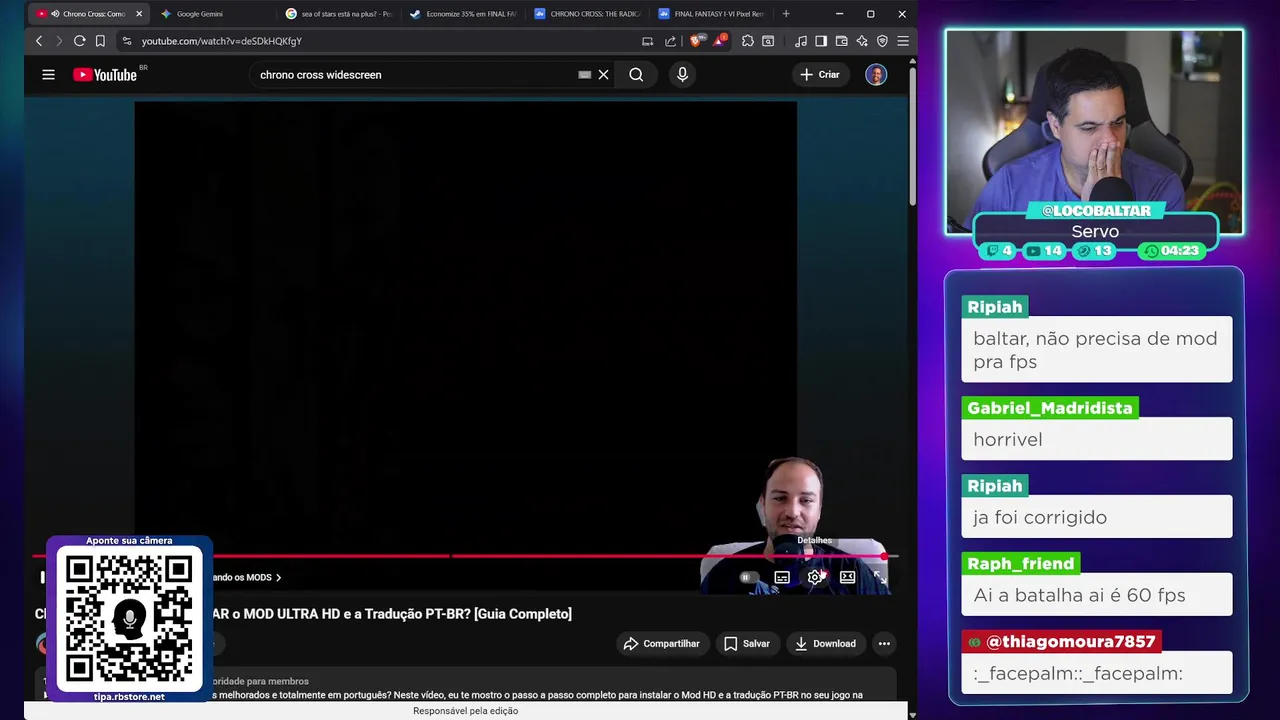The image size is (1280, 720).
Task: Click the YouTube search magnifier button
Action: click(636, 74)
